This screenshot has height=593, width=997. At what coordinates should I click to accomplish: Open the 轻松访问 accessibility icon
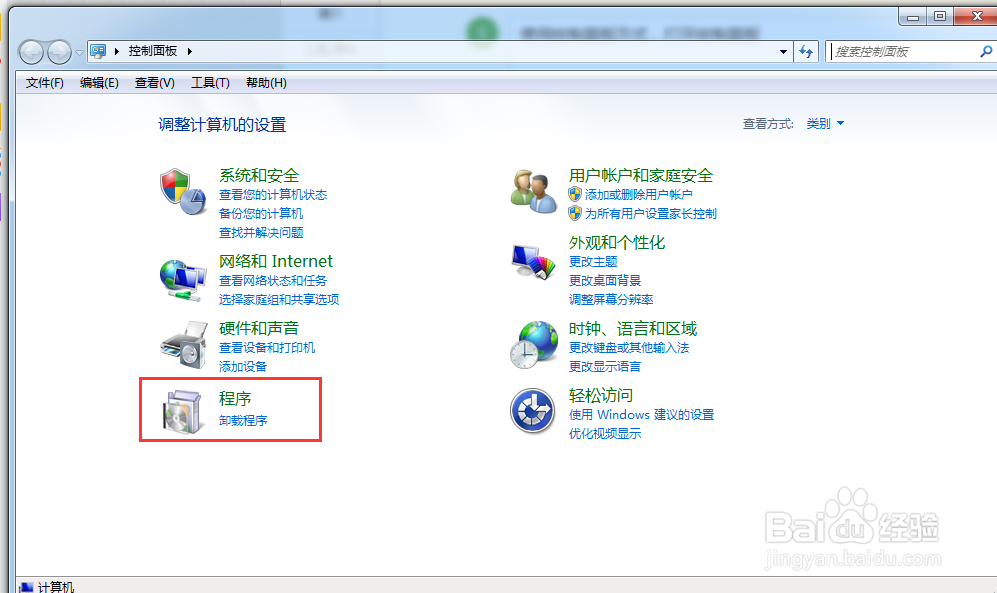coord(532,410)
